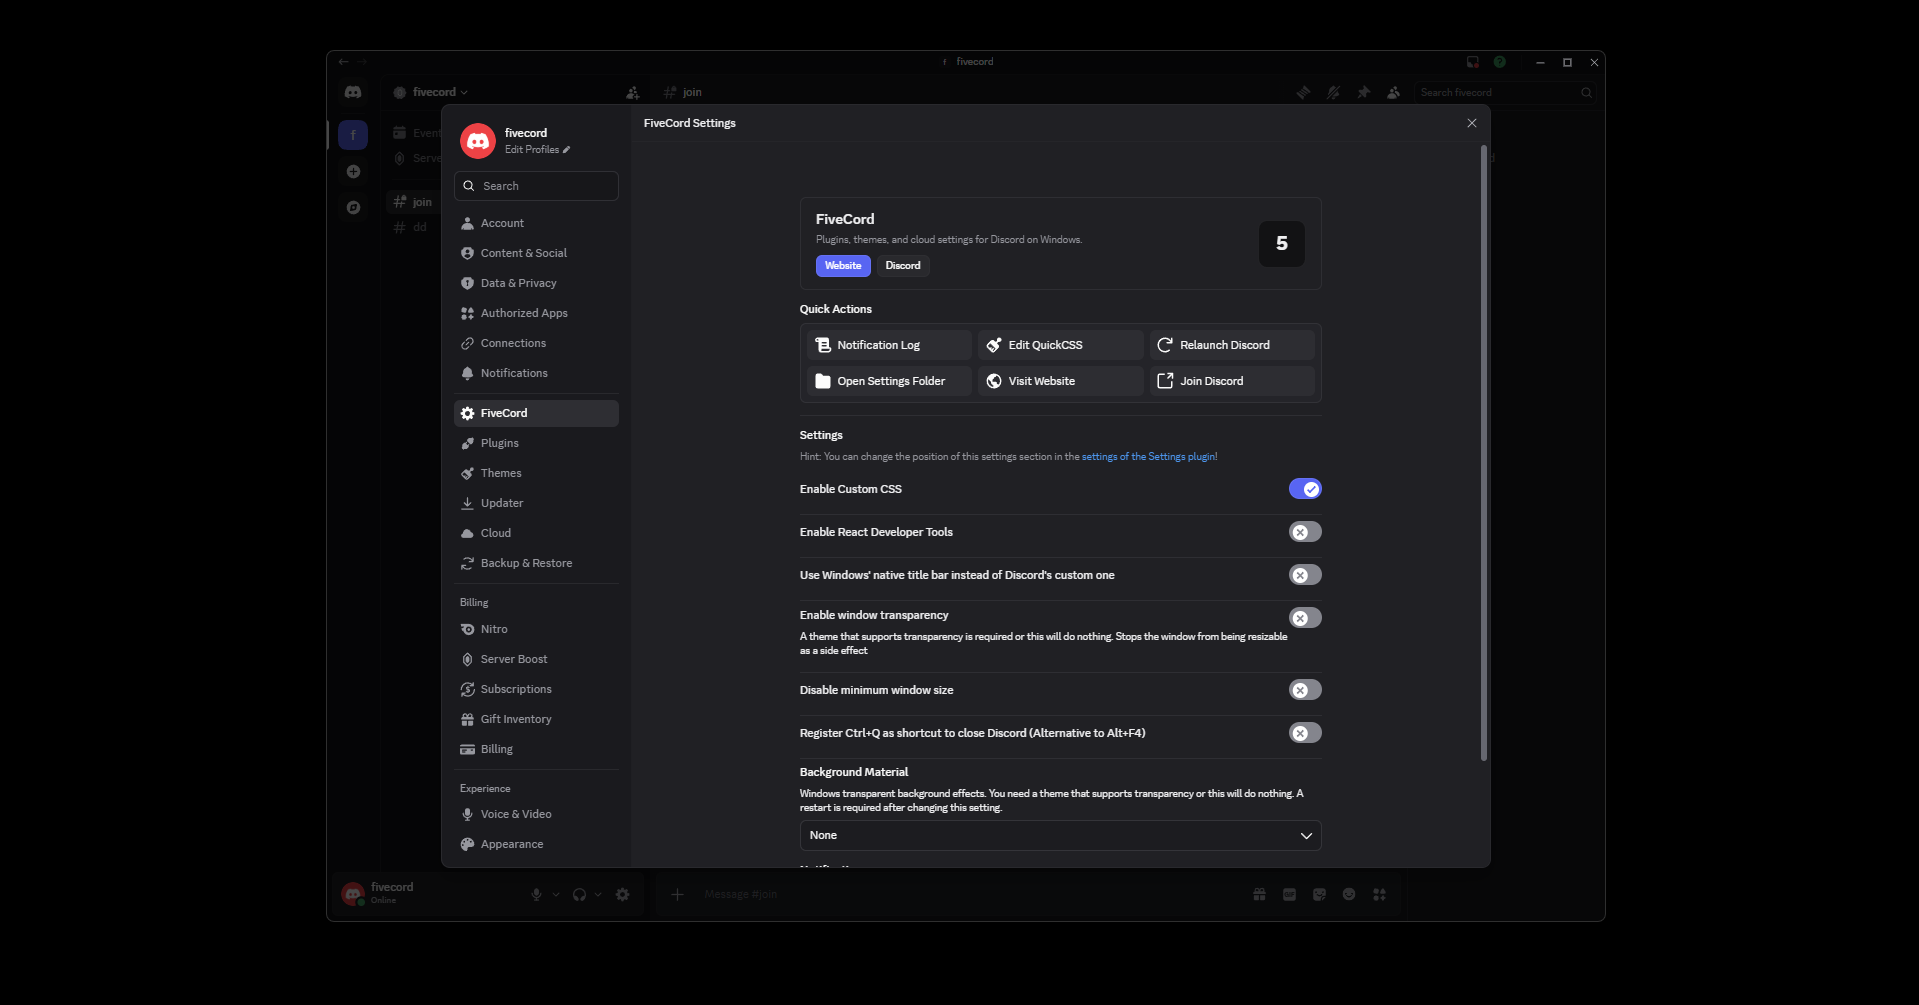Click Relaunch Discord quick action
This screenshot has height=1005, width=1919.
pyautogui.click(x=1232, y=345)
